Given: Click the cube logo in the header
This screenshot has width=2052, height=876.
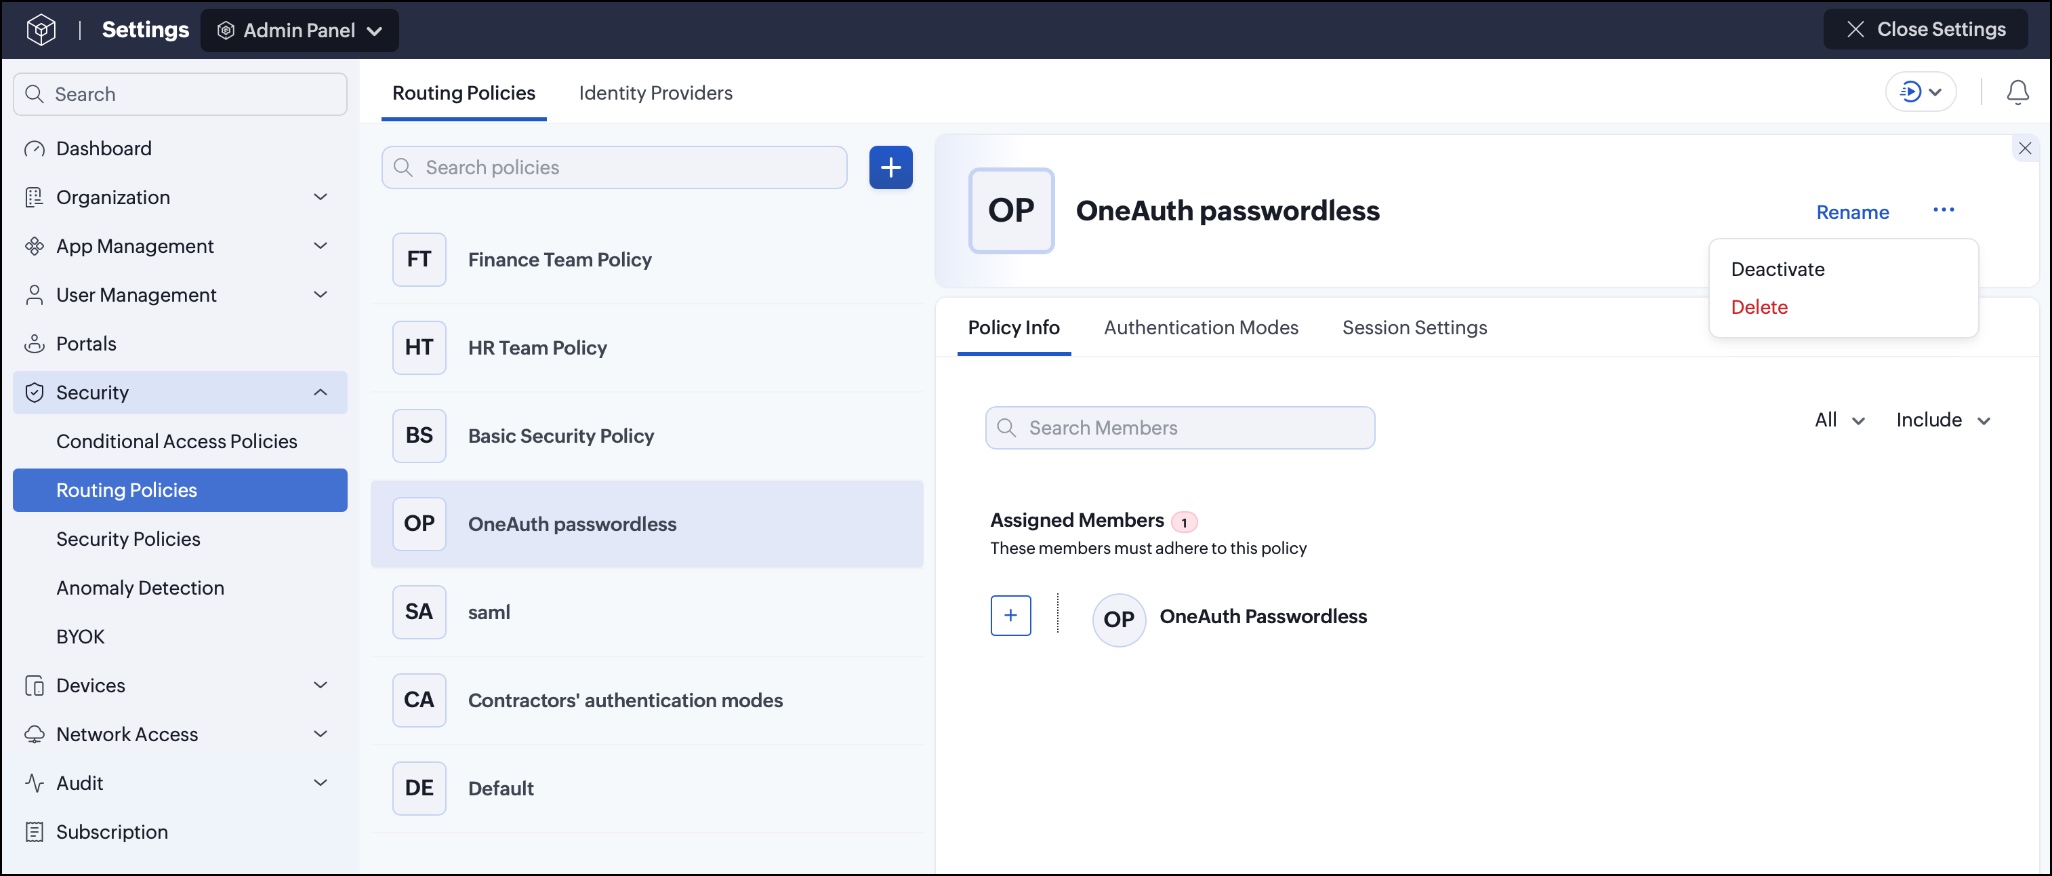Looking at the screenshot, I should click(41, 30).
